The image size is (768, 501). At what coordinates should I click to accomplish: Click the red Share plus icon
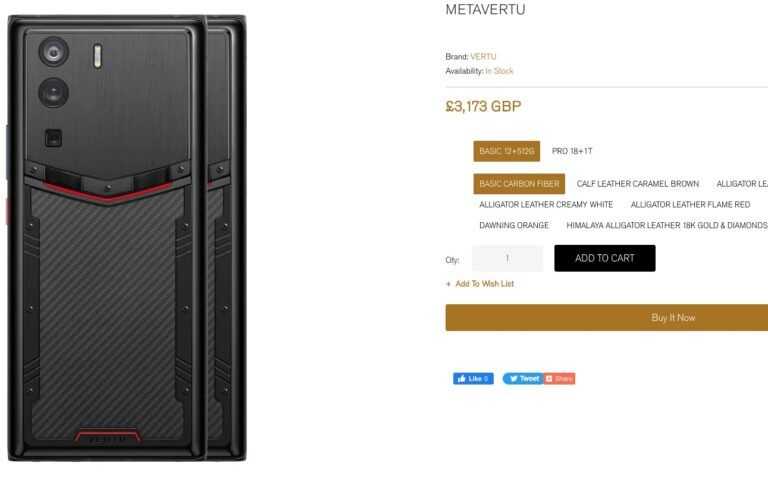pos(549,379)
